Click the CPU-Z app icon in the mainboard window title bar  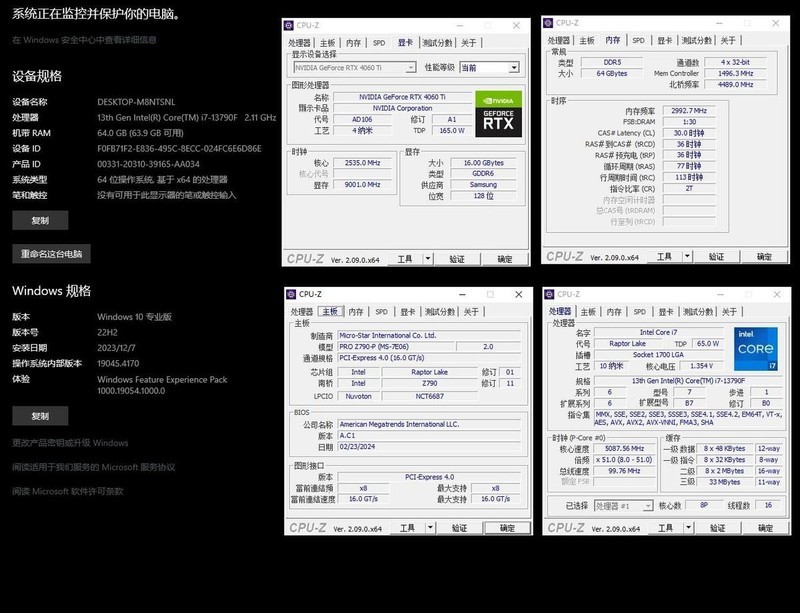(291, 296)
